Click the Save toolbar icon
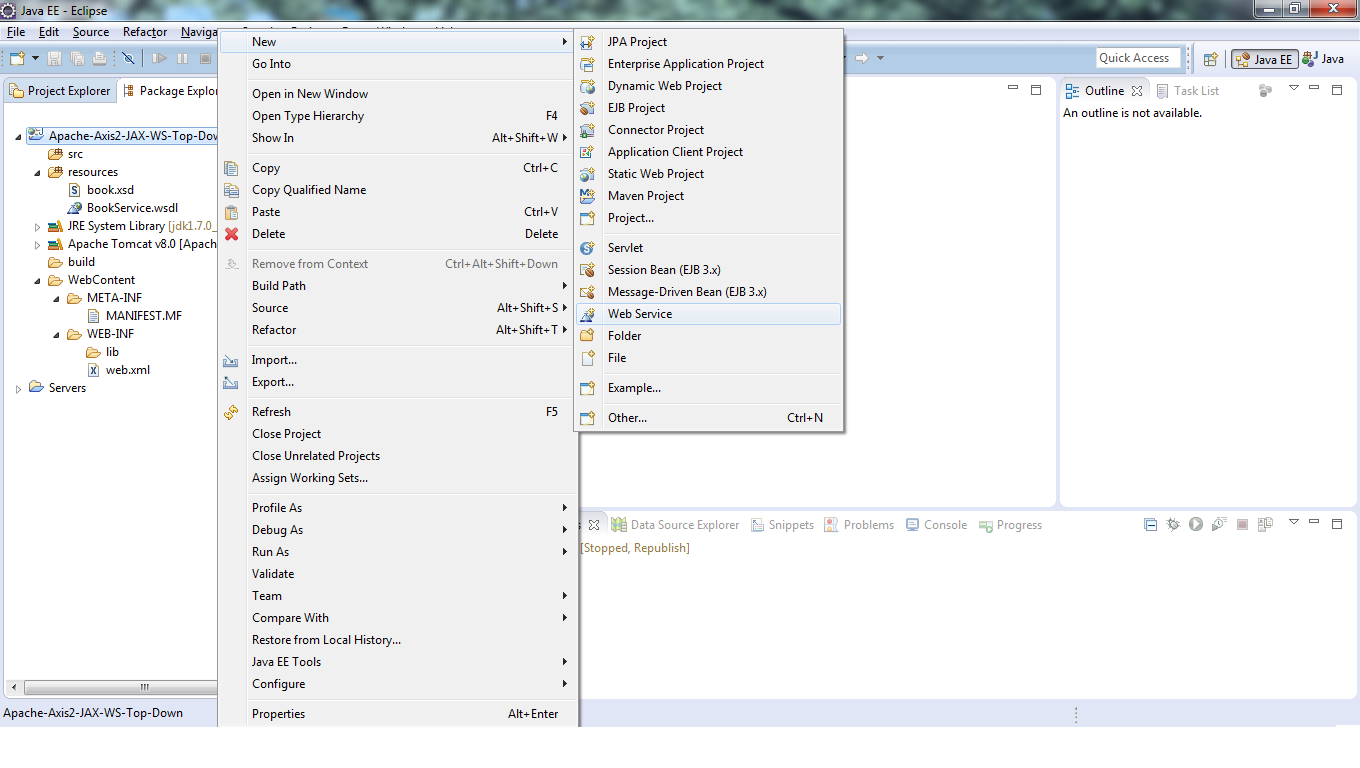The width and height of the screenshot is (1360, 768). tap(54, 59)
